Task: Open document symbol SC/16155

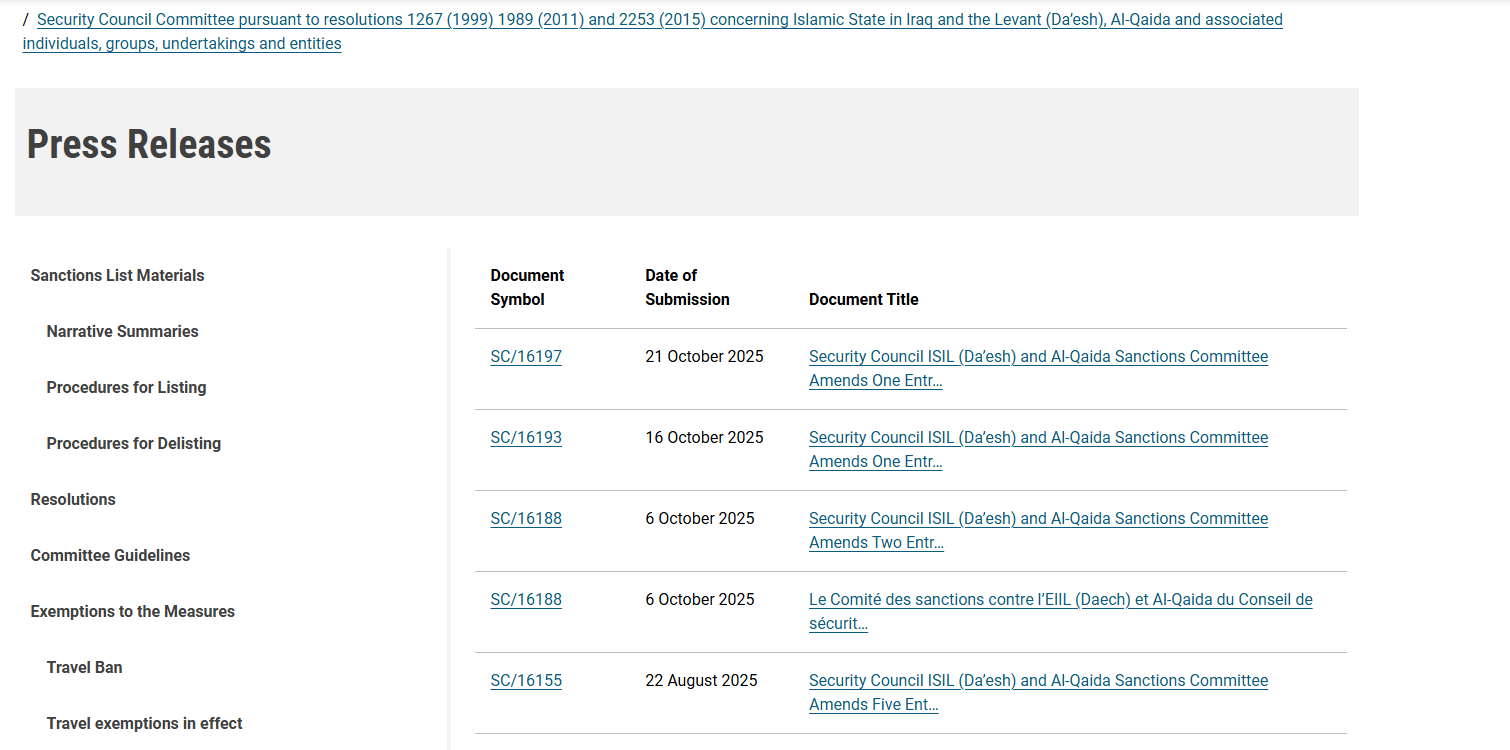Action: click(526, 681)
